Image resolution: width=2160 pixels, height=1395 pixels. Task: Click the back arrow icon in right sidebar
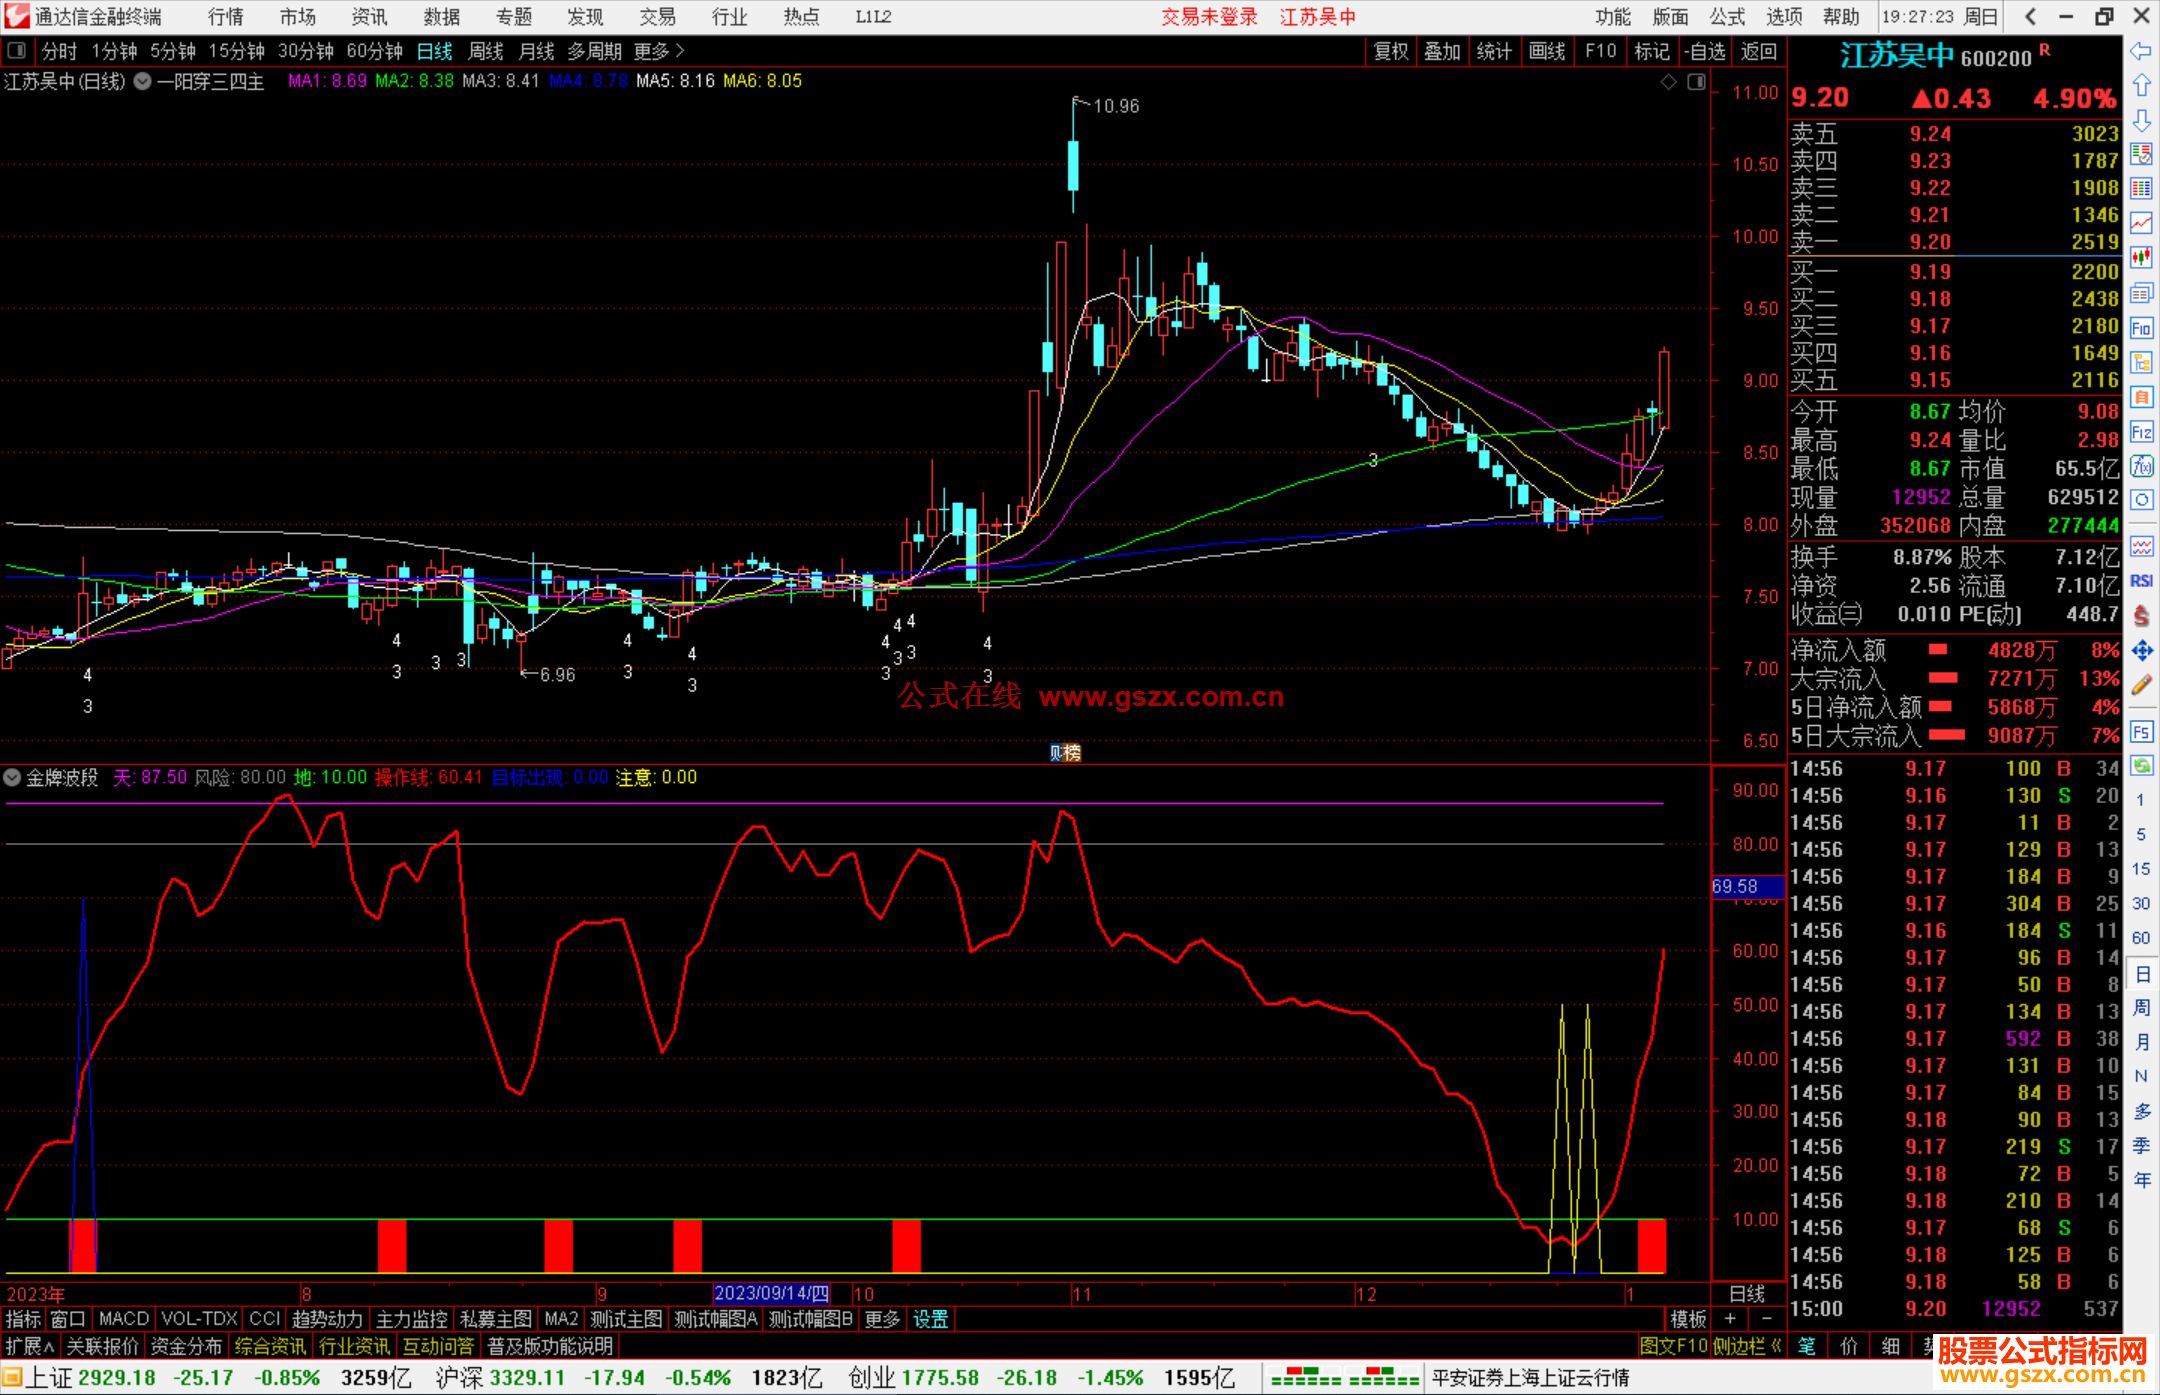pos(2141,51)
